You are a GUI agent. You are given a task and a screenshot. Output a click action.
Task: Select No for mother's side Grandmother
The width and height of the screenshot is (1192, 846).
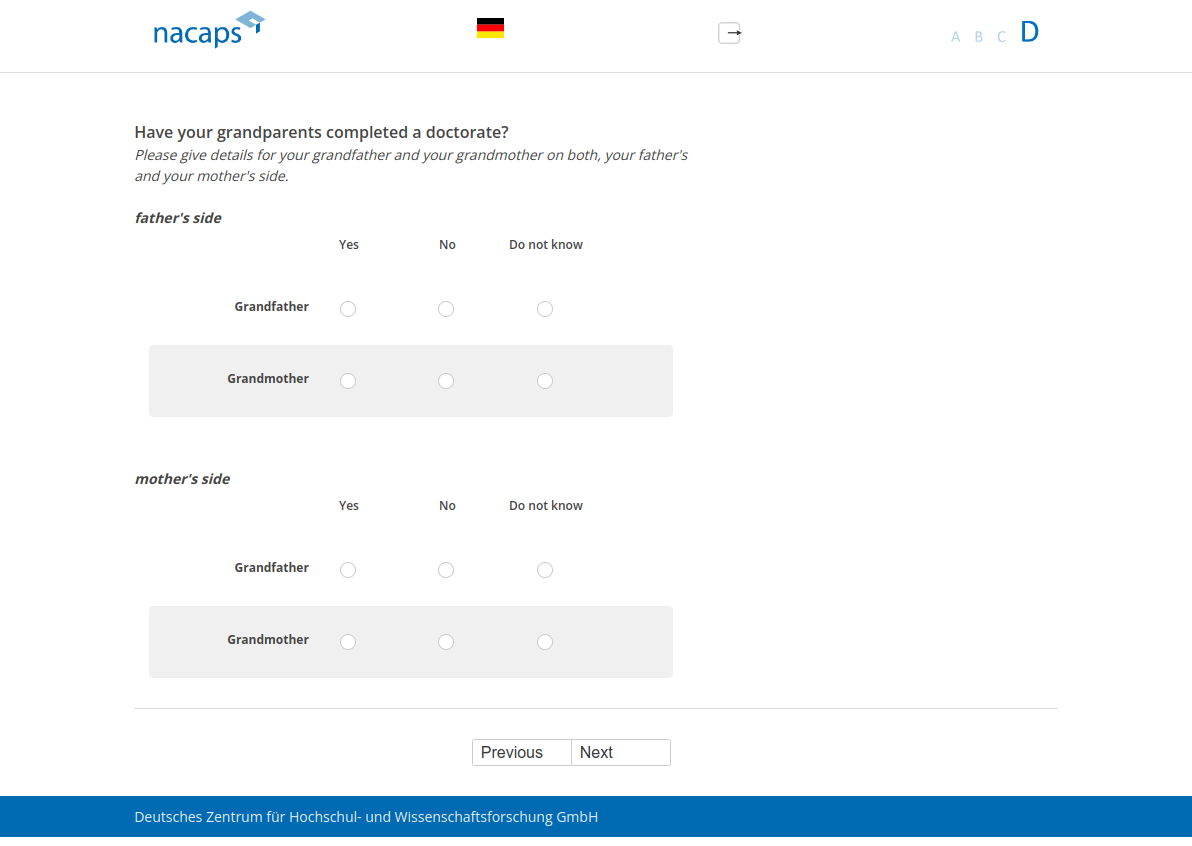click(446, 642)
